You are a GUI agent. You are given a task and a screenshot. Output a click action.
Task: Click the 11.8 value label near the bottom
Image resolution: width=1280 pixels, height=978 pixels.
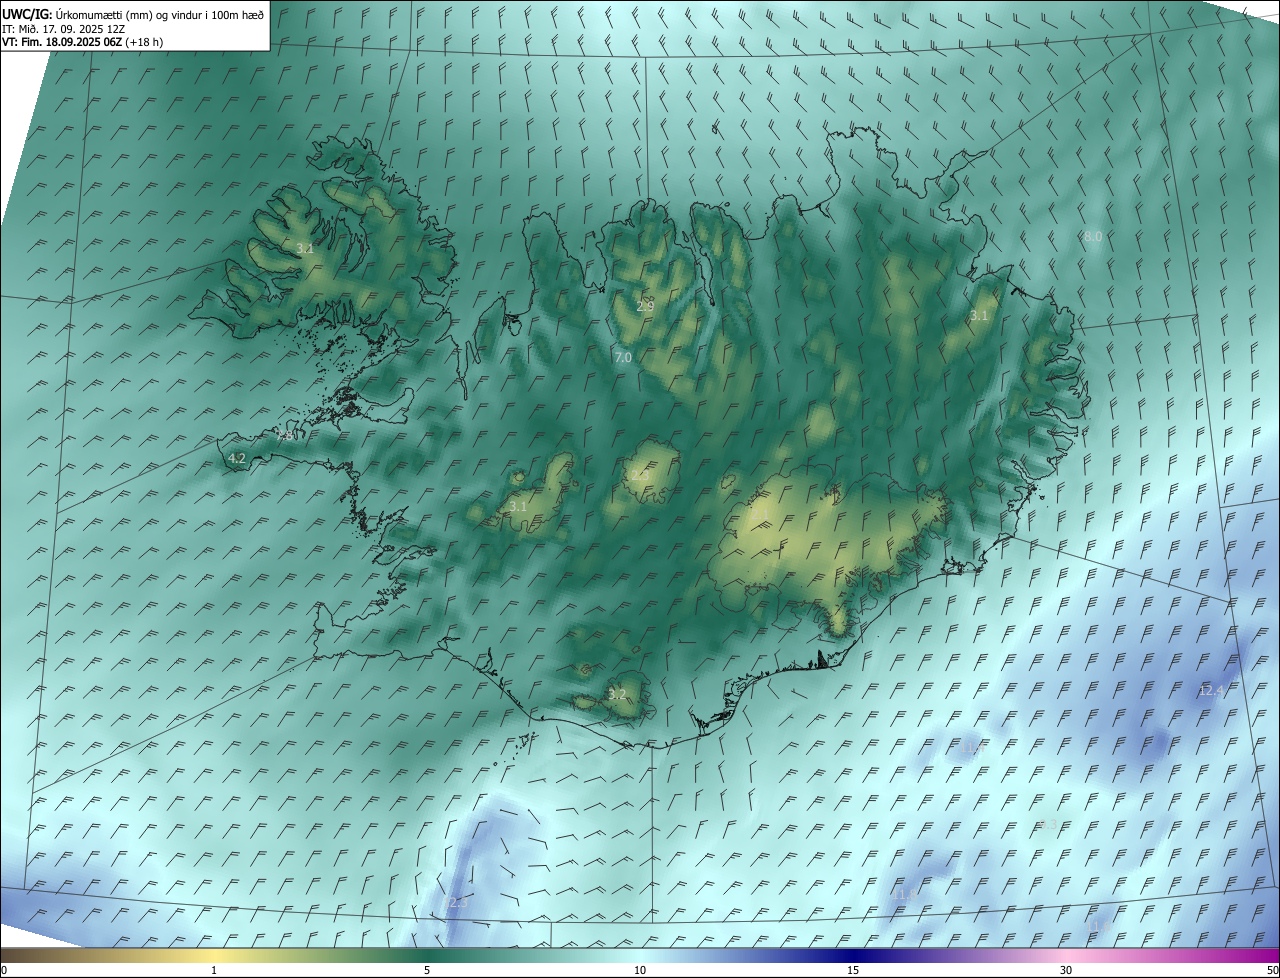pos(907,893)
